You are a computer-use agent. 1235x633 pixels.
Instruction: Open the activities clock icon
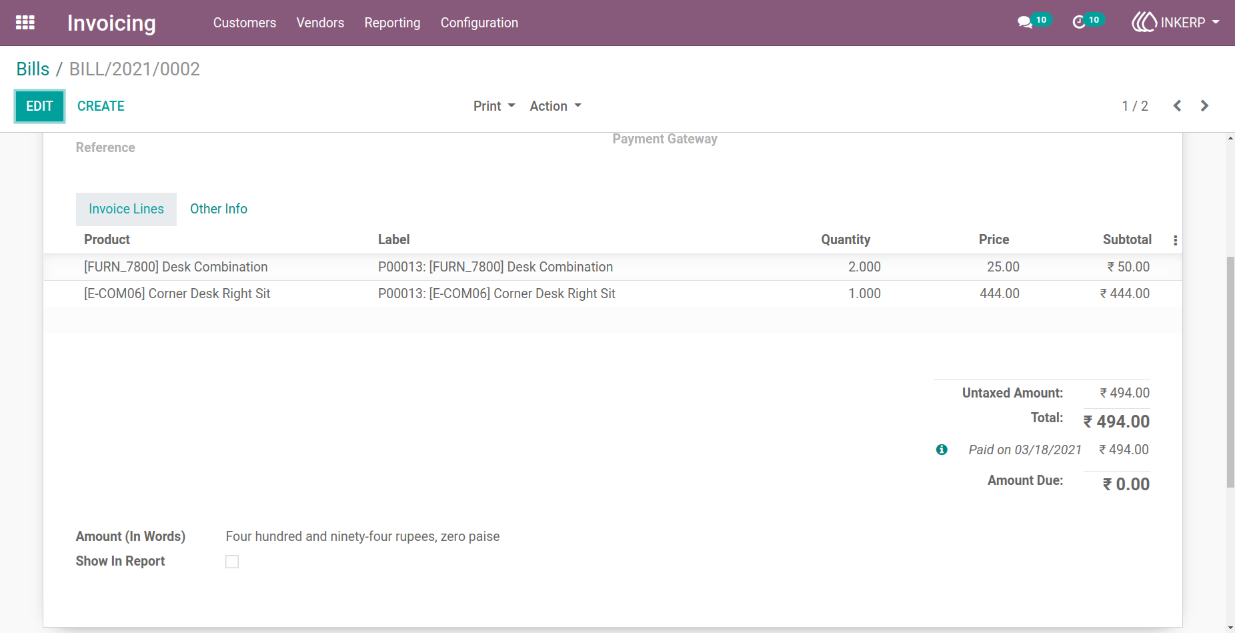[1078, 22]
